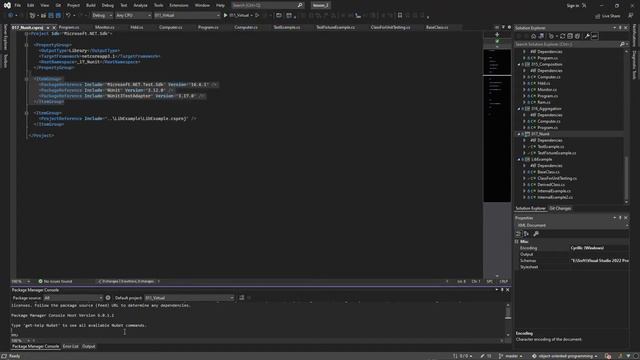This screenshot has height=360, width=640.
Task: Switch to the ClassForUnitTesting.cs tab
Action: [x=391, y=27]
